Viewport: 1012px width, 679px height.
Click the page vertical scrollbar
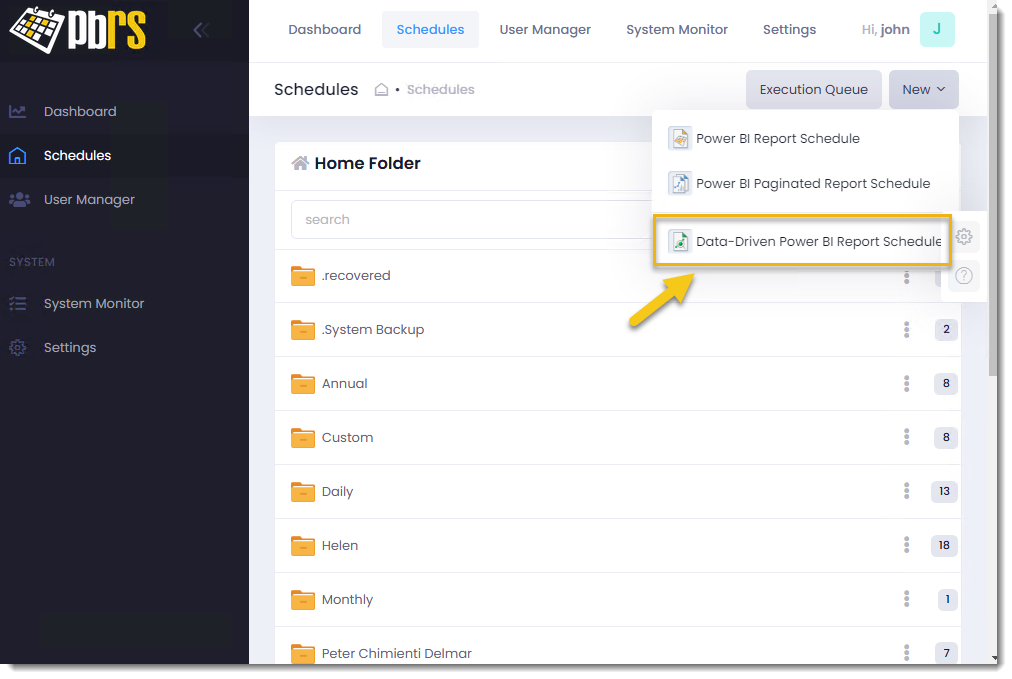[993, 194]
